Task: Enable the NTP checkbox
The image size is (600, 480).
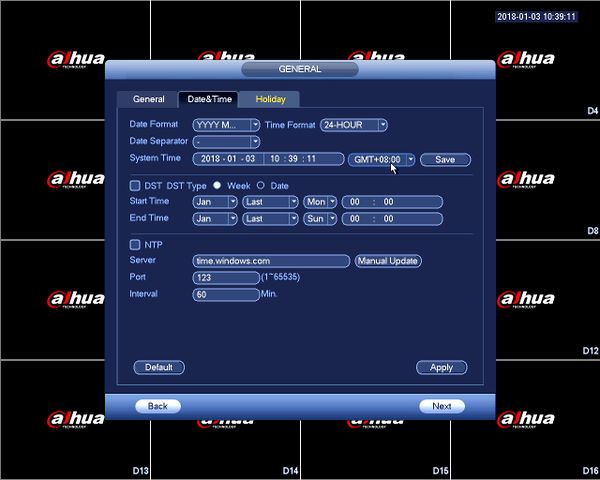Action: pyautogui.click(x=135, y=245)
